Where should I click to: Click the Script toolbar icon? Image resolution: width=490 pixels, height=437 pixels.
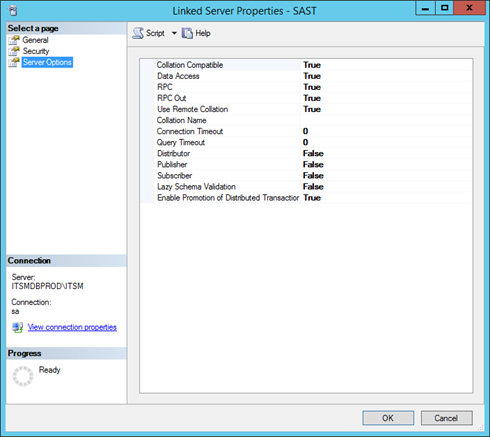(x=138, y=33)
